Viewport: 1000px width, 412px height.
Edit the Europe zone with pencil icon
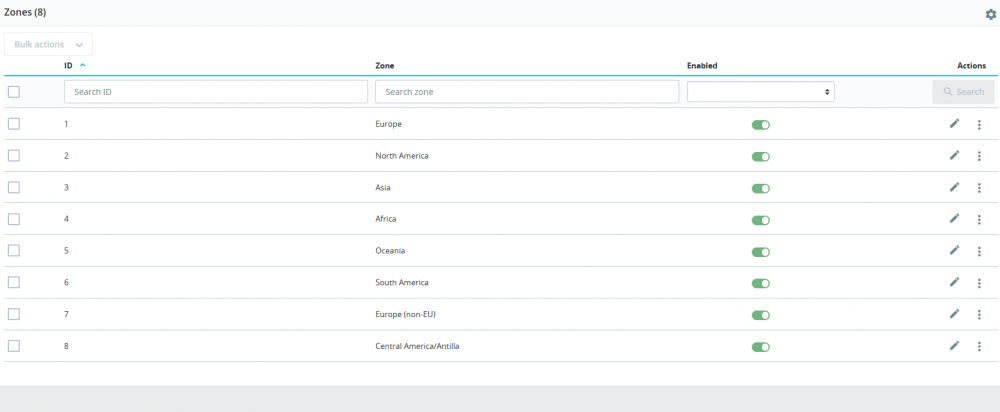click(x=954, y=124)
